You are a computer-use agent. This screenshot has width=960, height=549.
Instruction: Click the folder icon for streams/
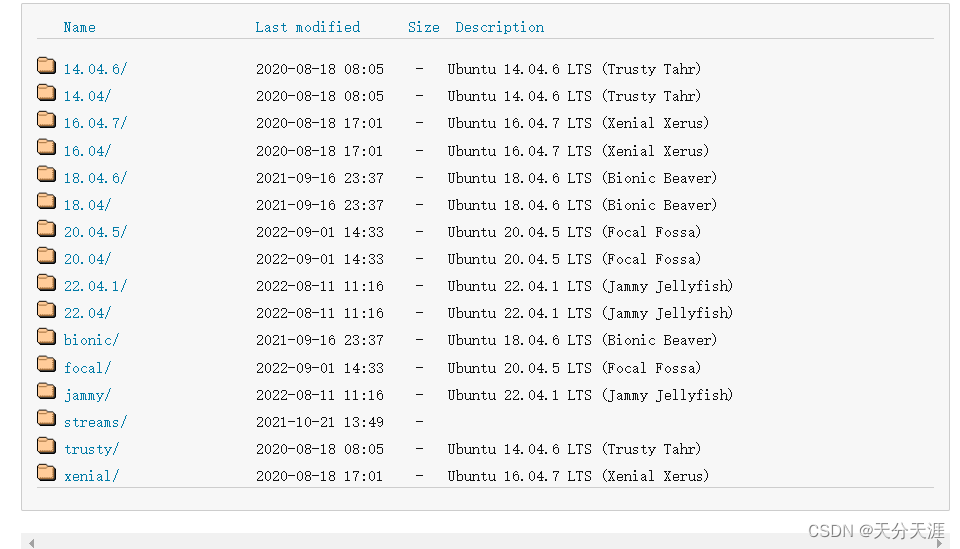[x=47, y=418]
